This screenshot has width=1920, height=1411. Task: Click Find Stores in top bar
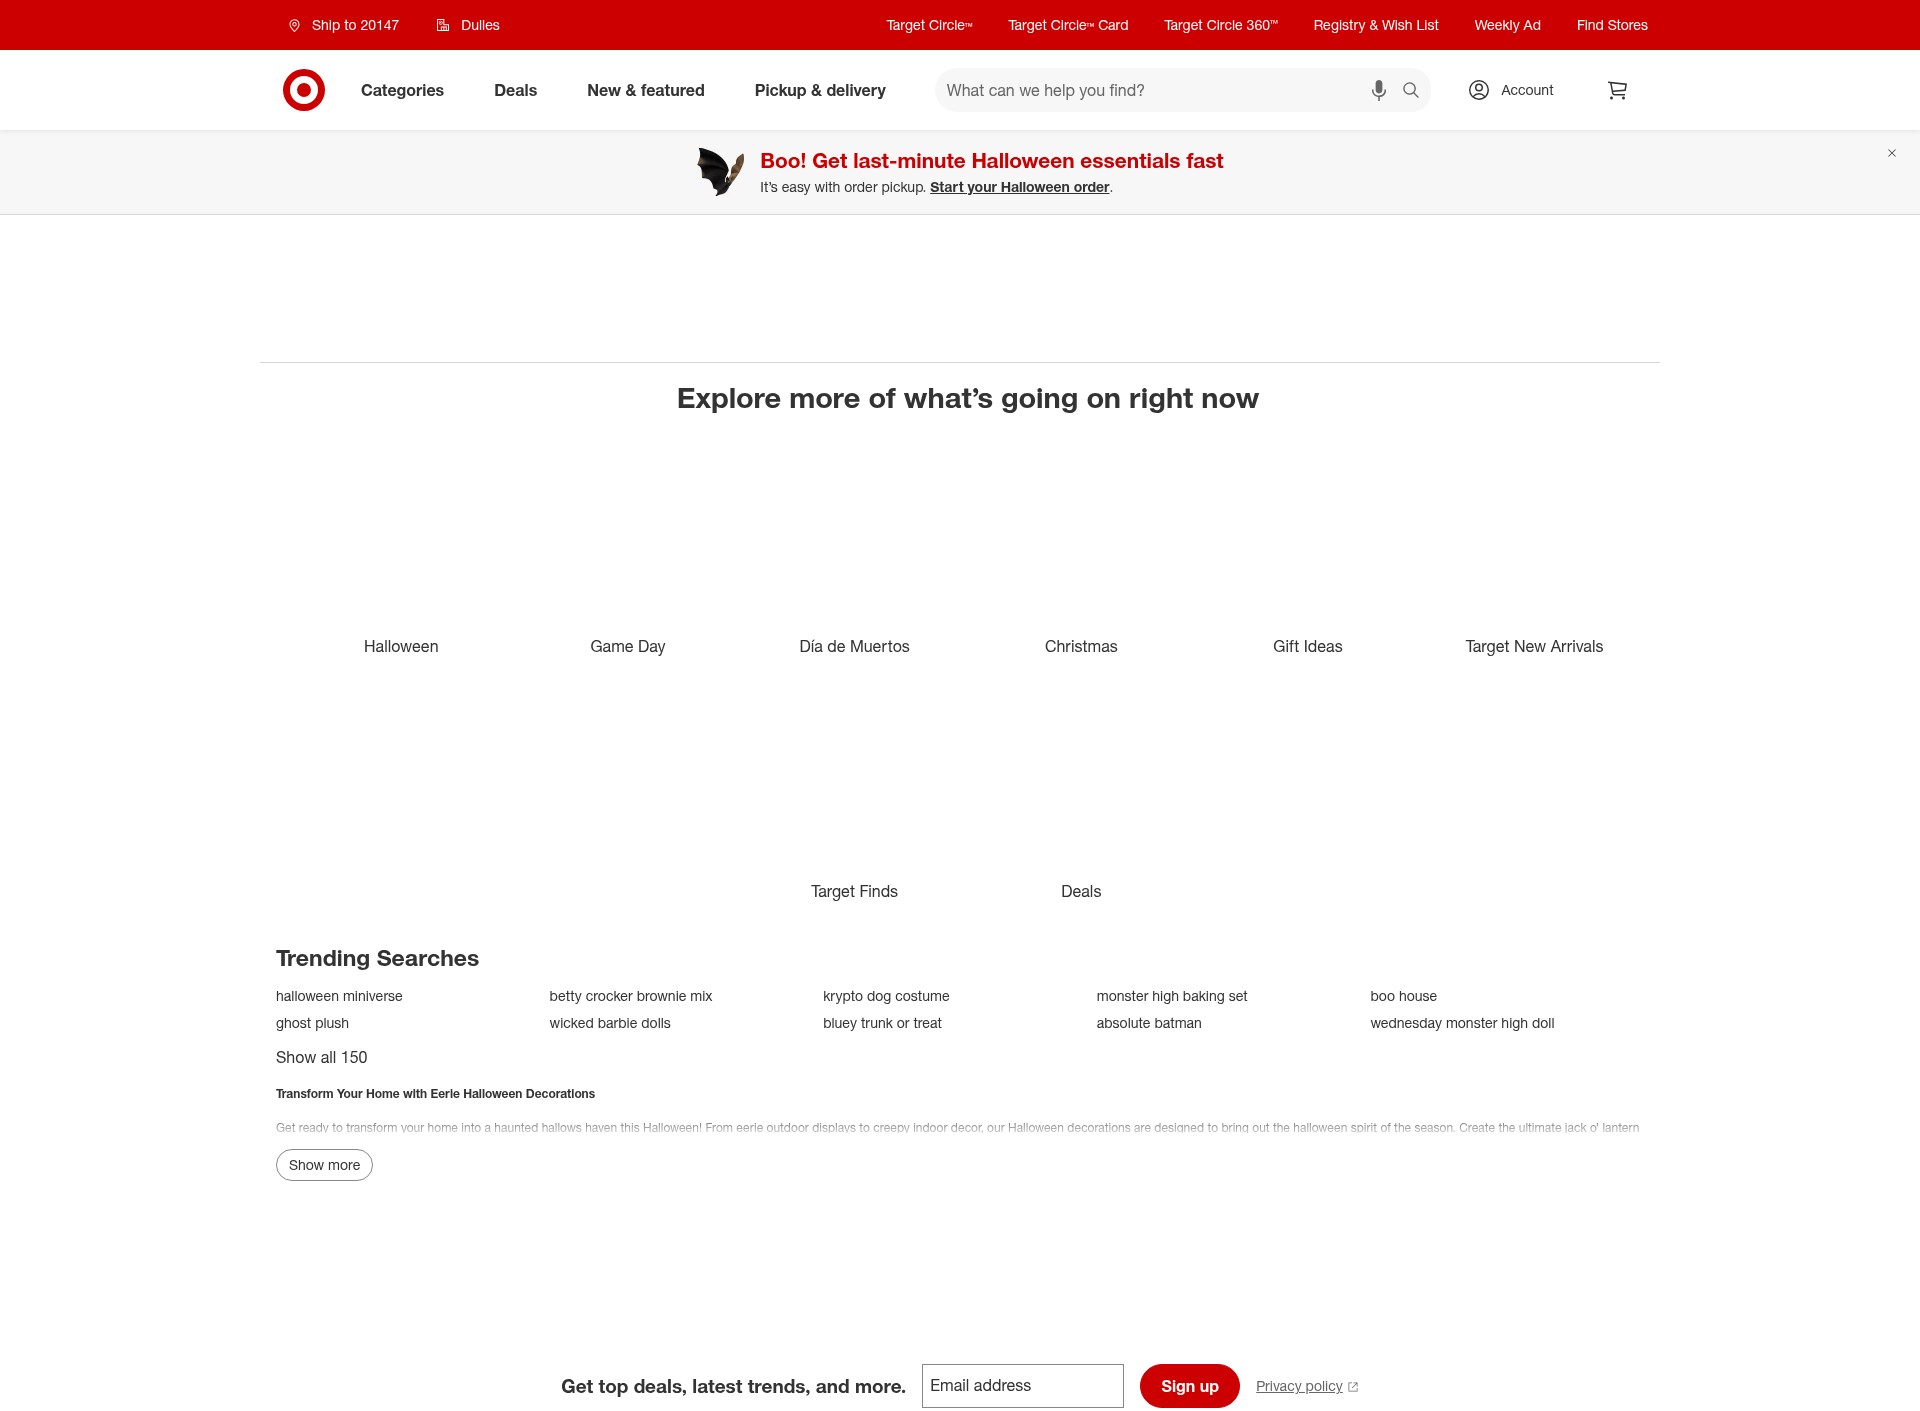tap(1612, 25)
